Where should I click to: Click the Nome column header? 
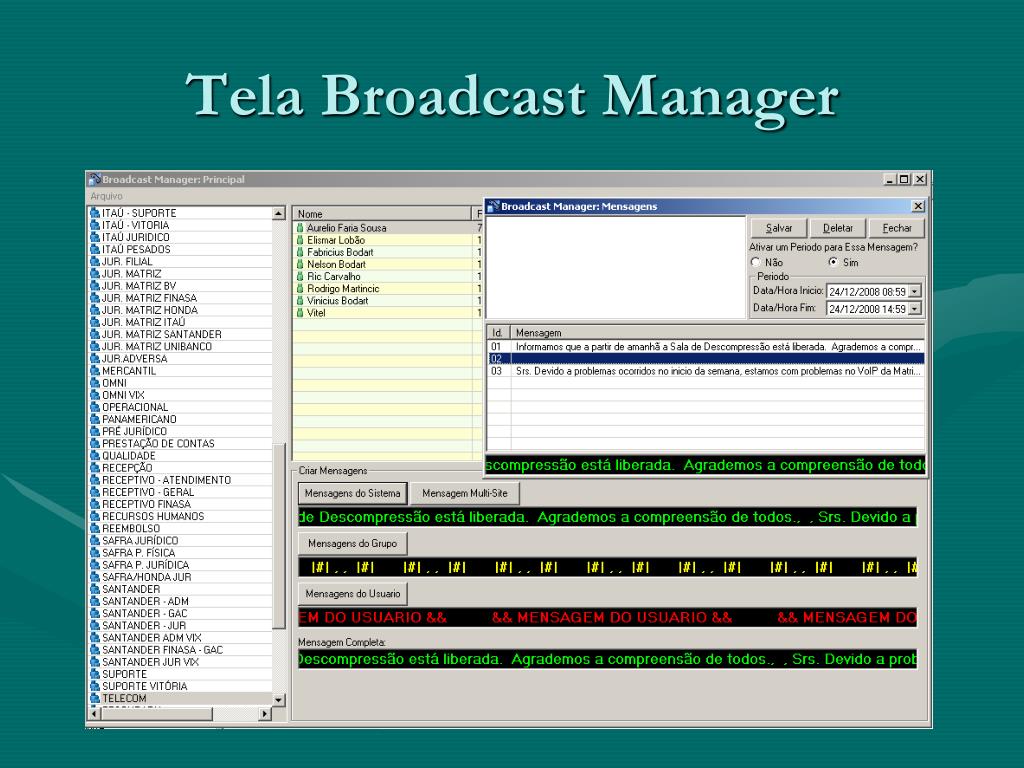point(383,214)
